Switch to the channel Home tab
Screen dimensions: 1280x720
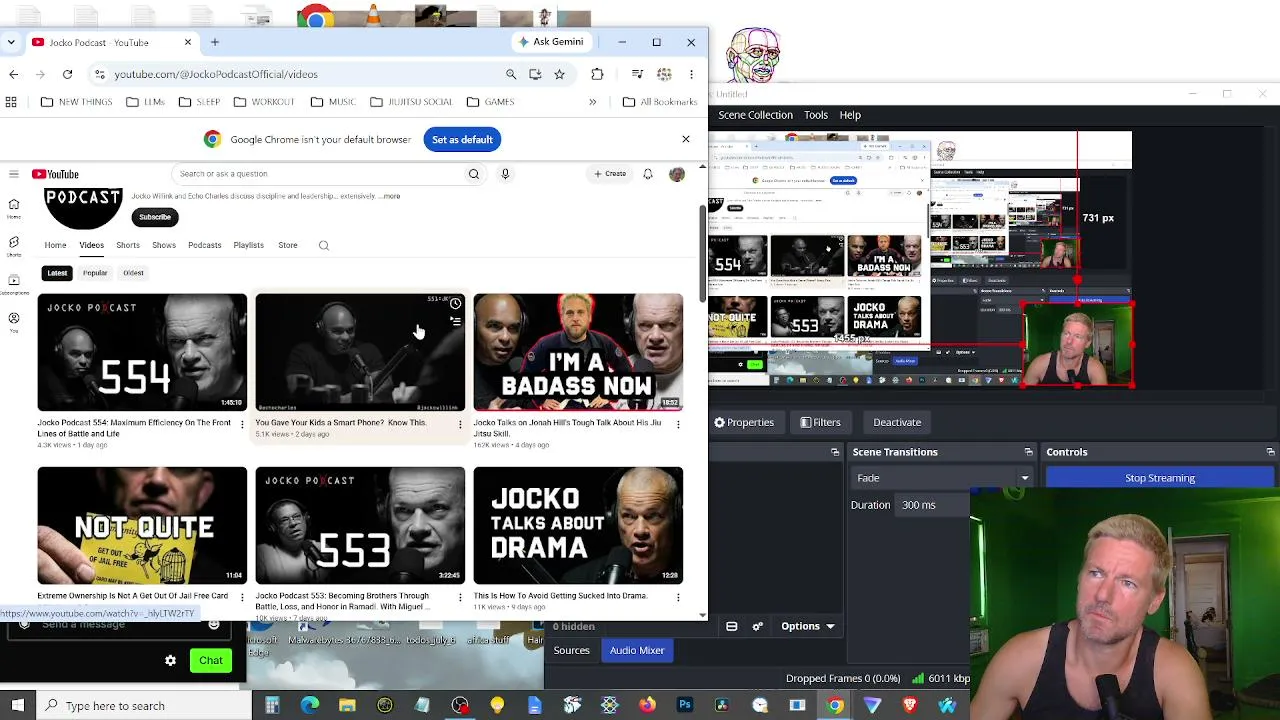pyautogui.click(x=55, y=245)
